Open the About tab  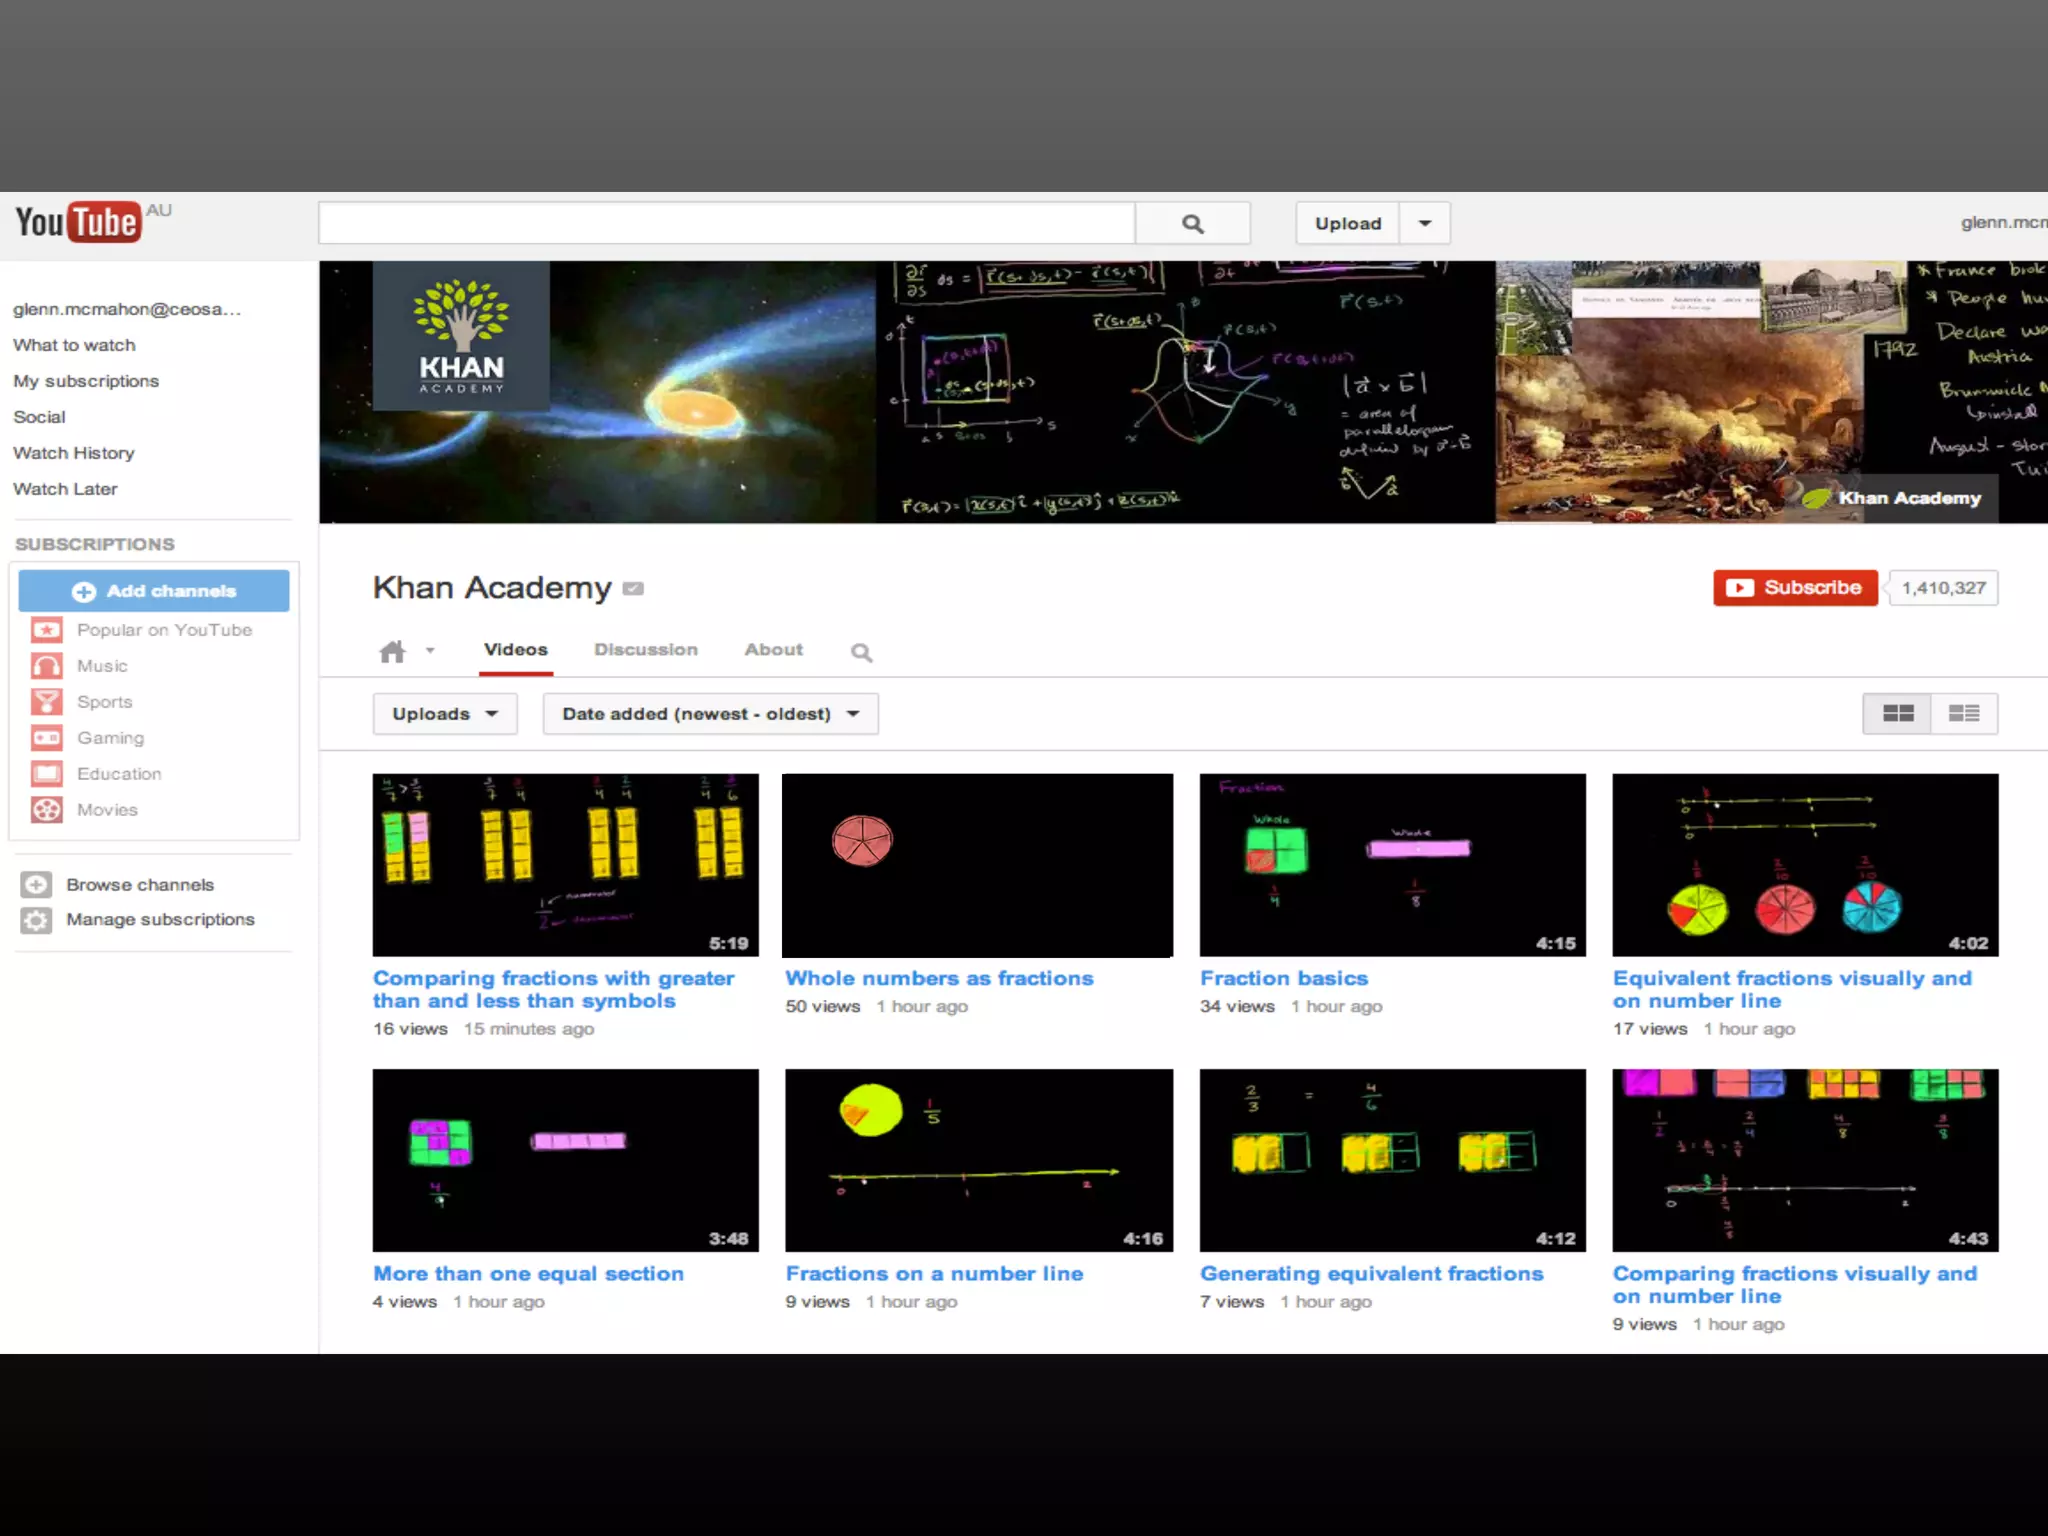click(x=773, y=650)
